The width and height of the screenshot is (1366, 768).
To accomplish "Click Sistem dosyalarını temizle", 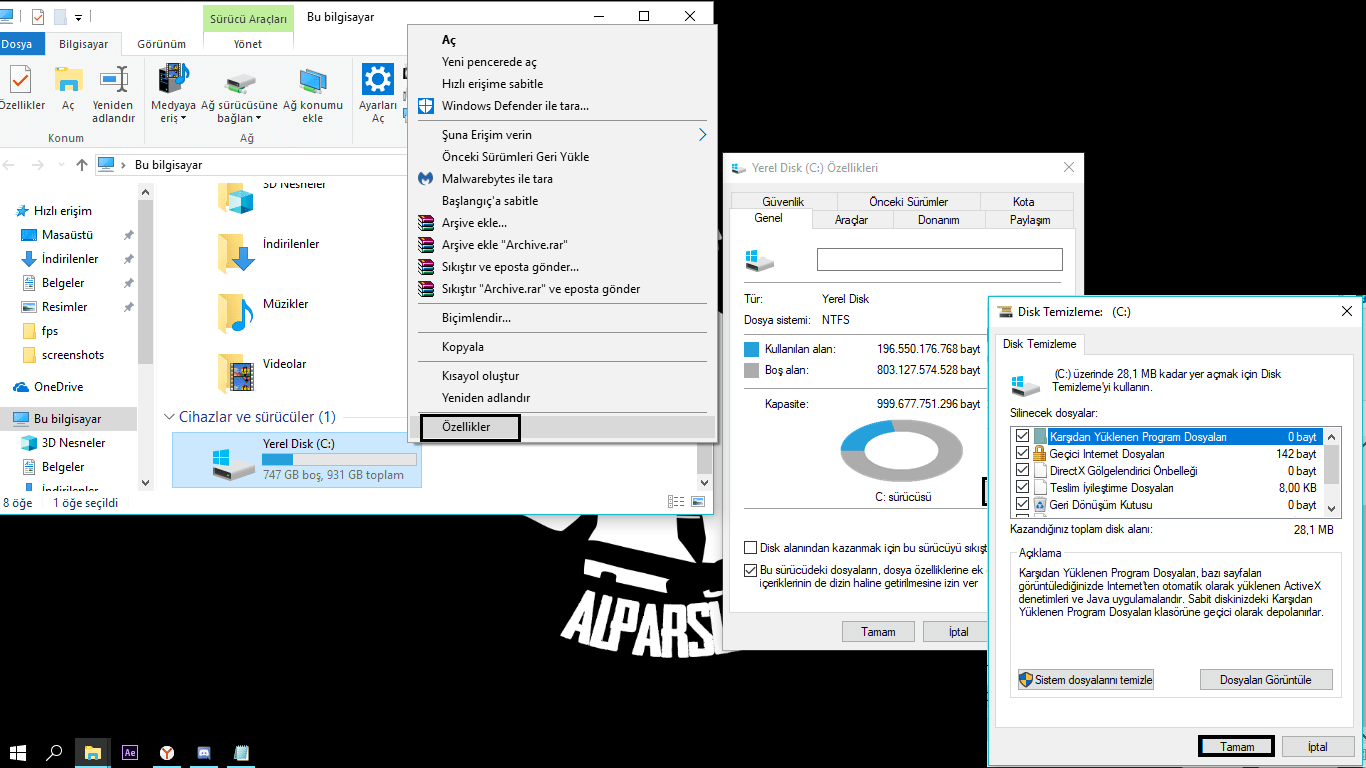I will click(1086, 680).
